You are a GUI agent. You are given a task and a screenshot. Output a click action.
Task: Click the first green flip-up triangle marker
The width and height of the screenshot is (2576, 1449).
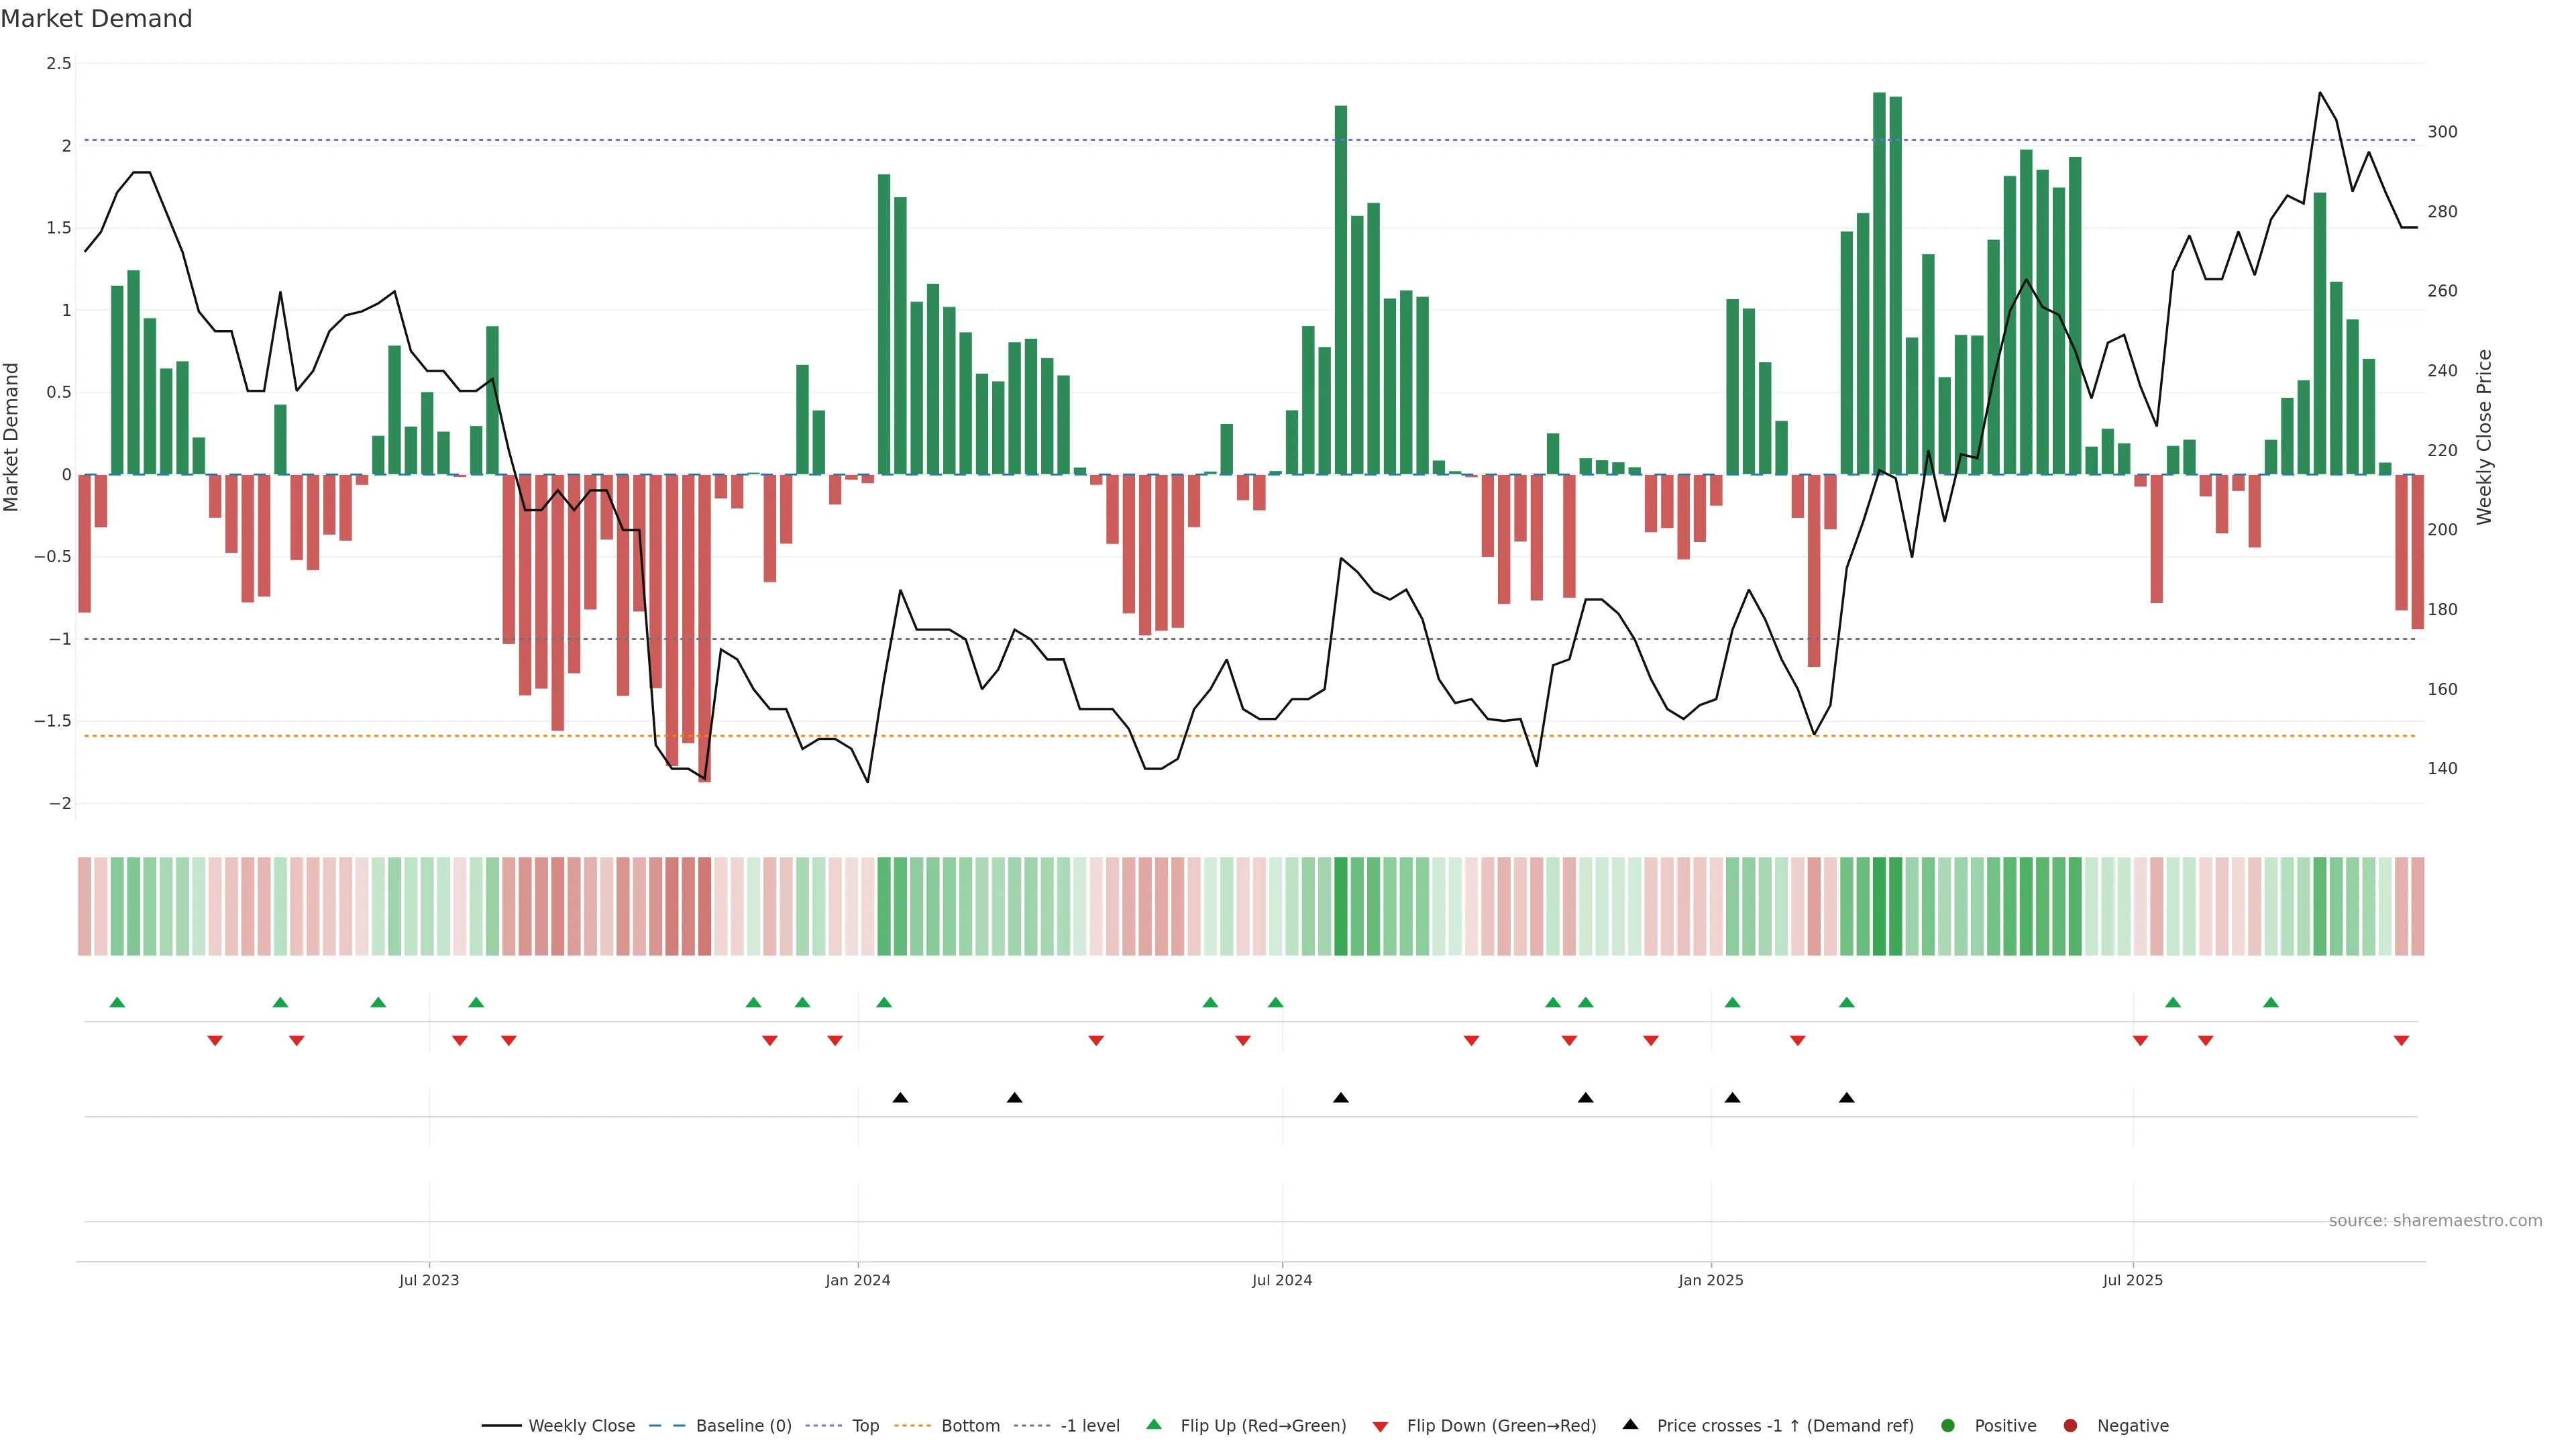click(117, 1003)
